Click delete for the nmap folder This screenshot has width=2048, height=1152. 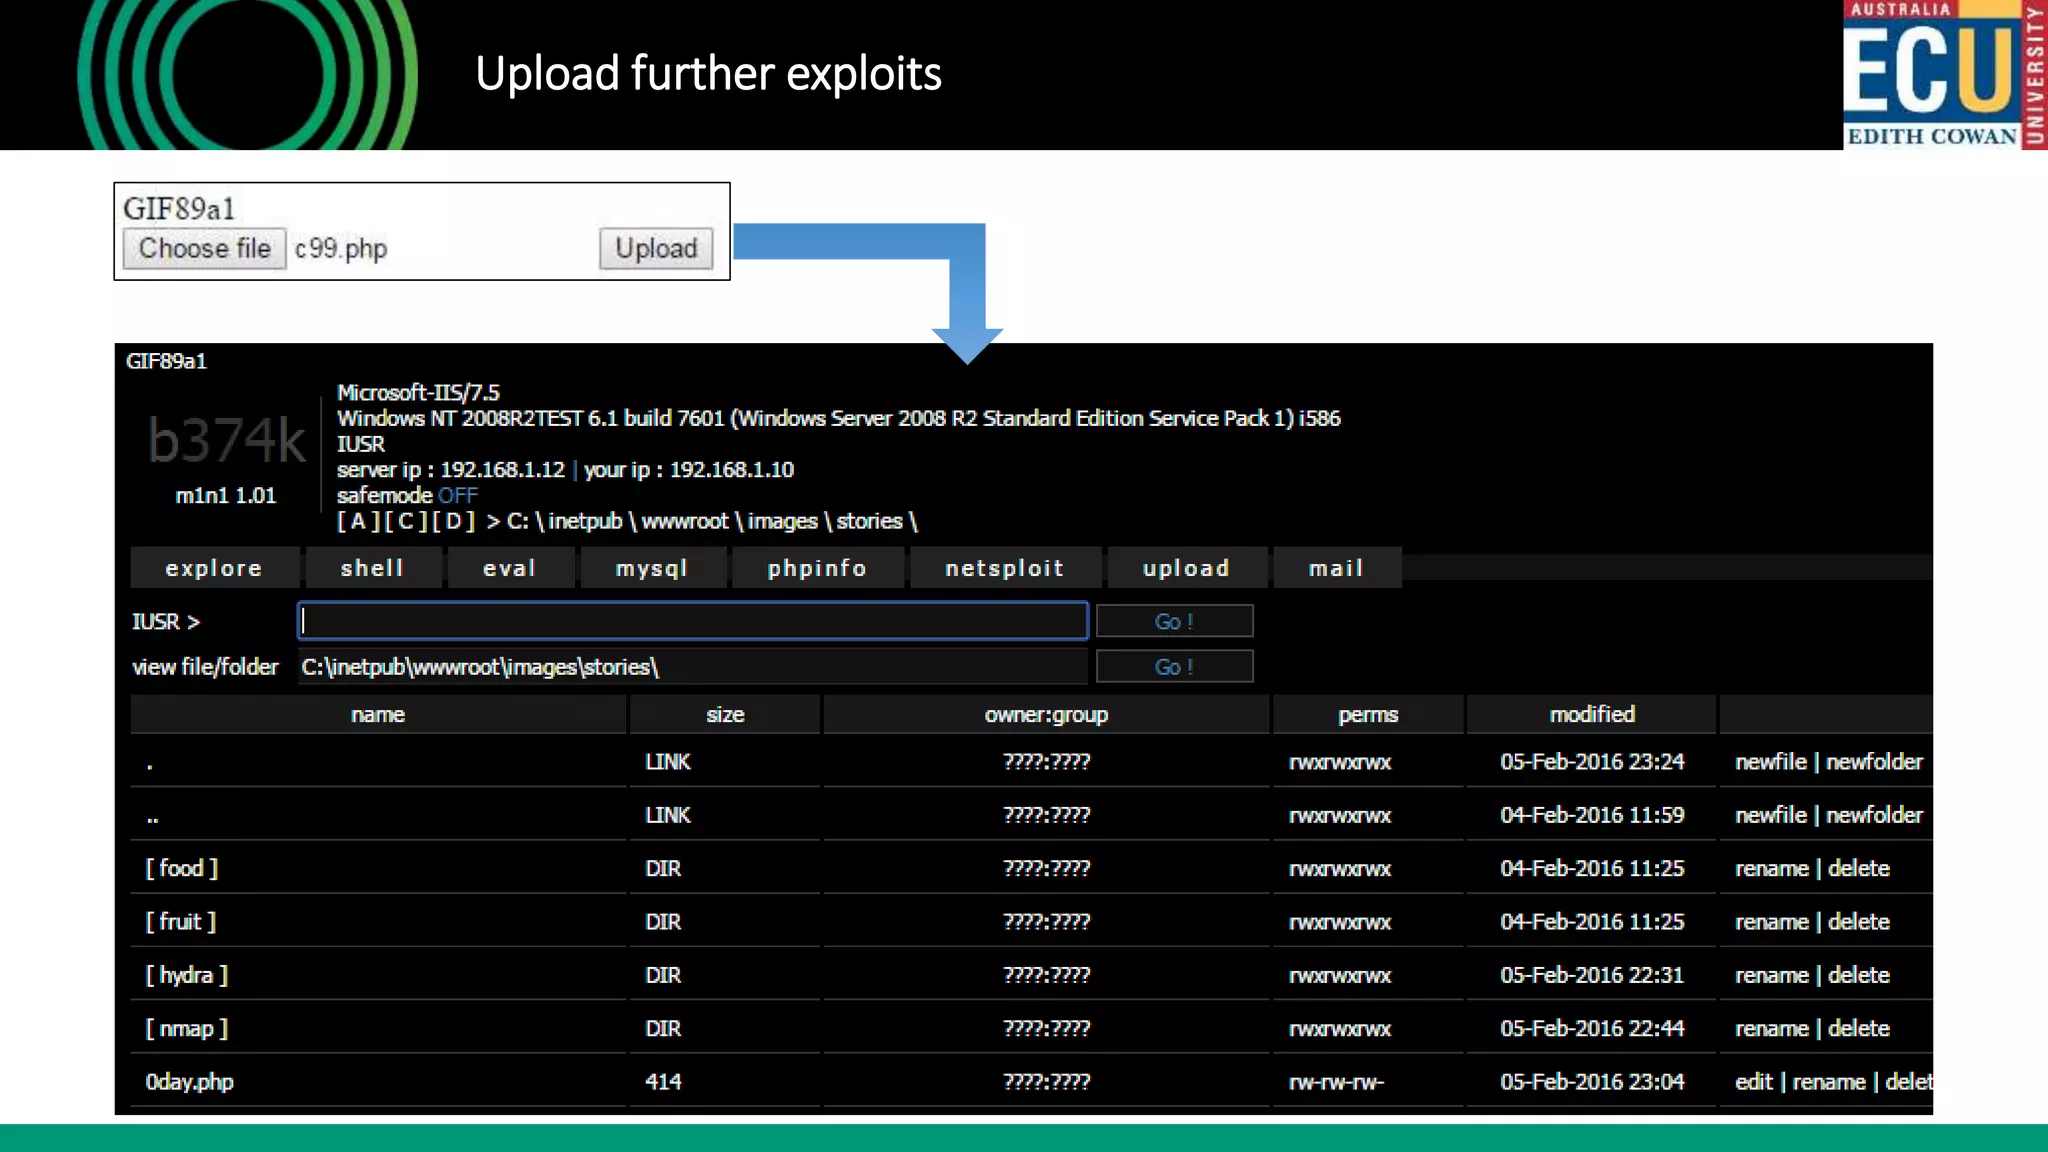[x=1859, y=1028]
